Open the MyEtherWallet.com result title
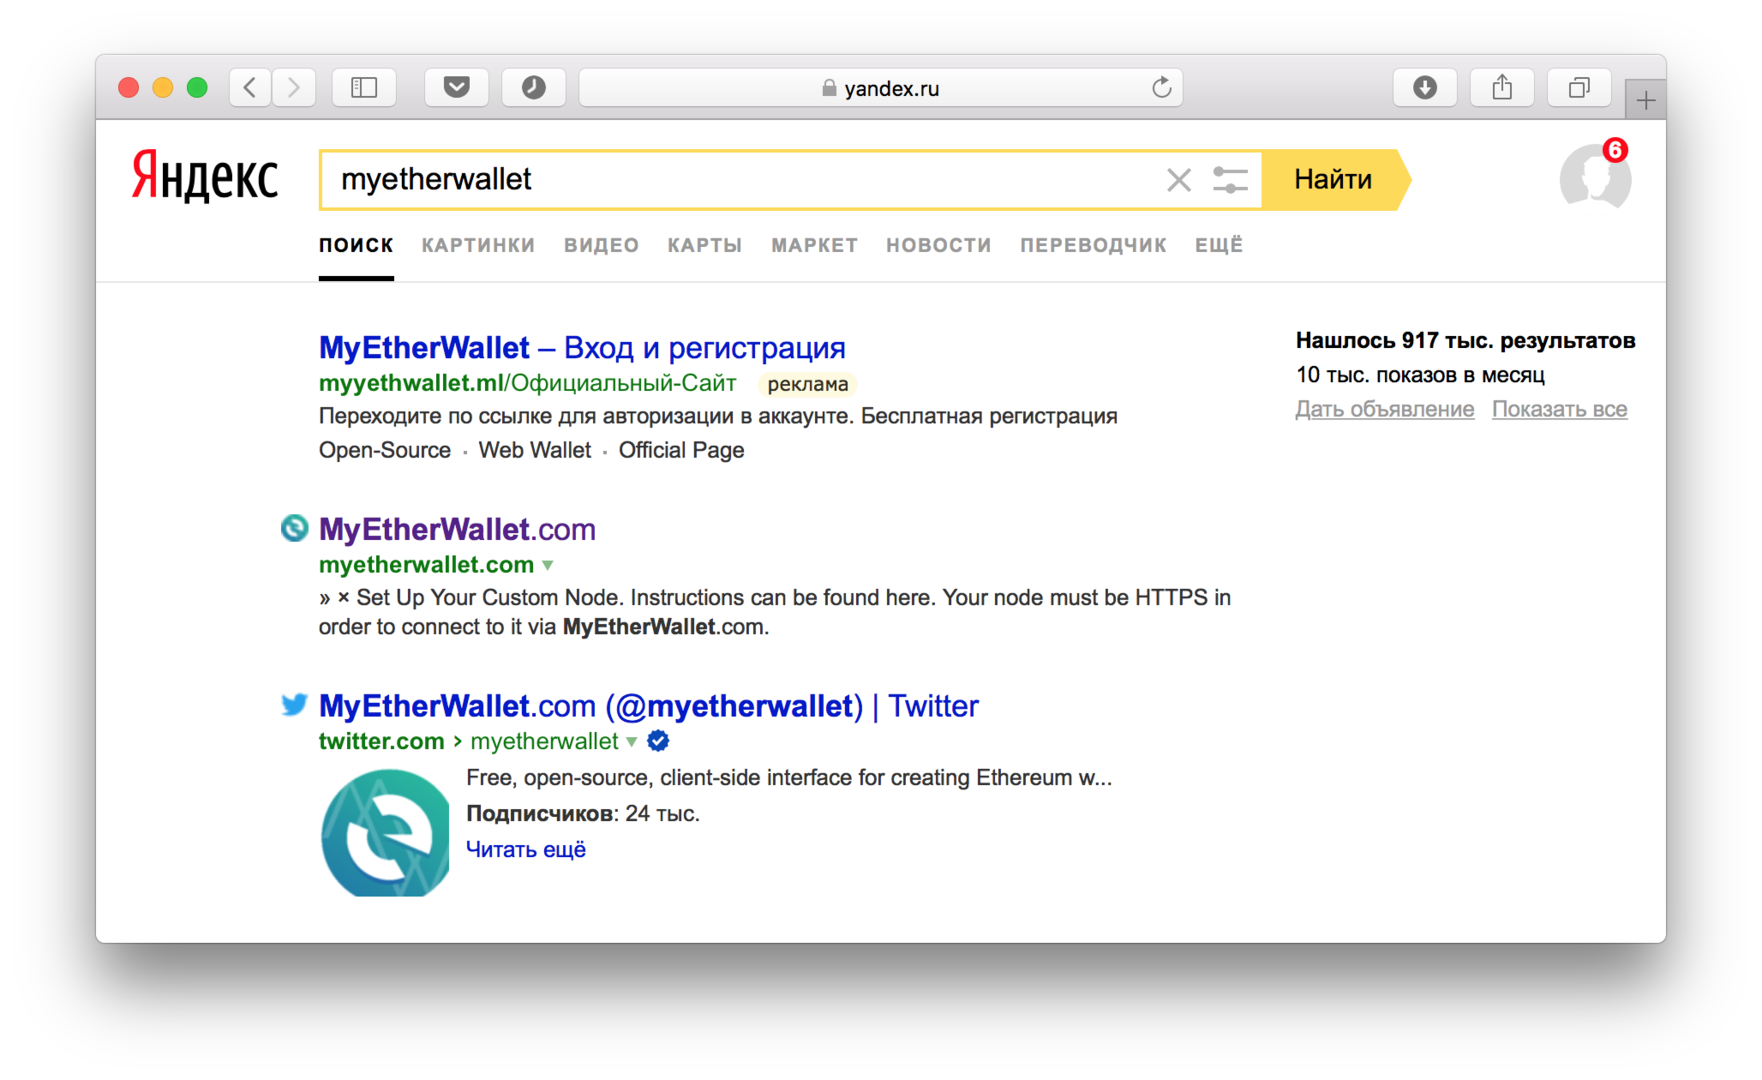The height and width of the screenshot is (1080, 1762). click(457, 529)
